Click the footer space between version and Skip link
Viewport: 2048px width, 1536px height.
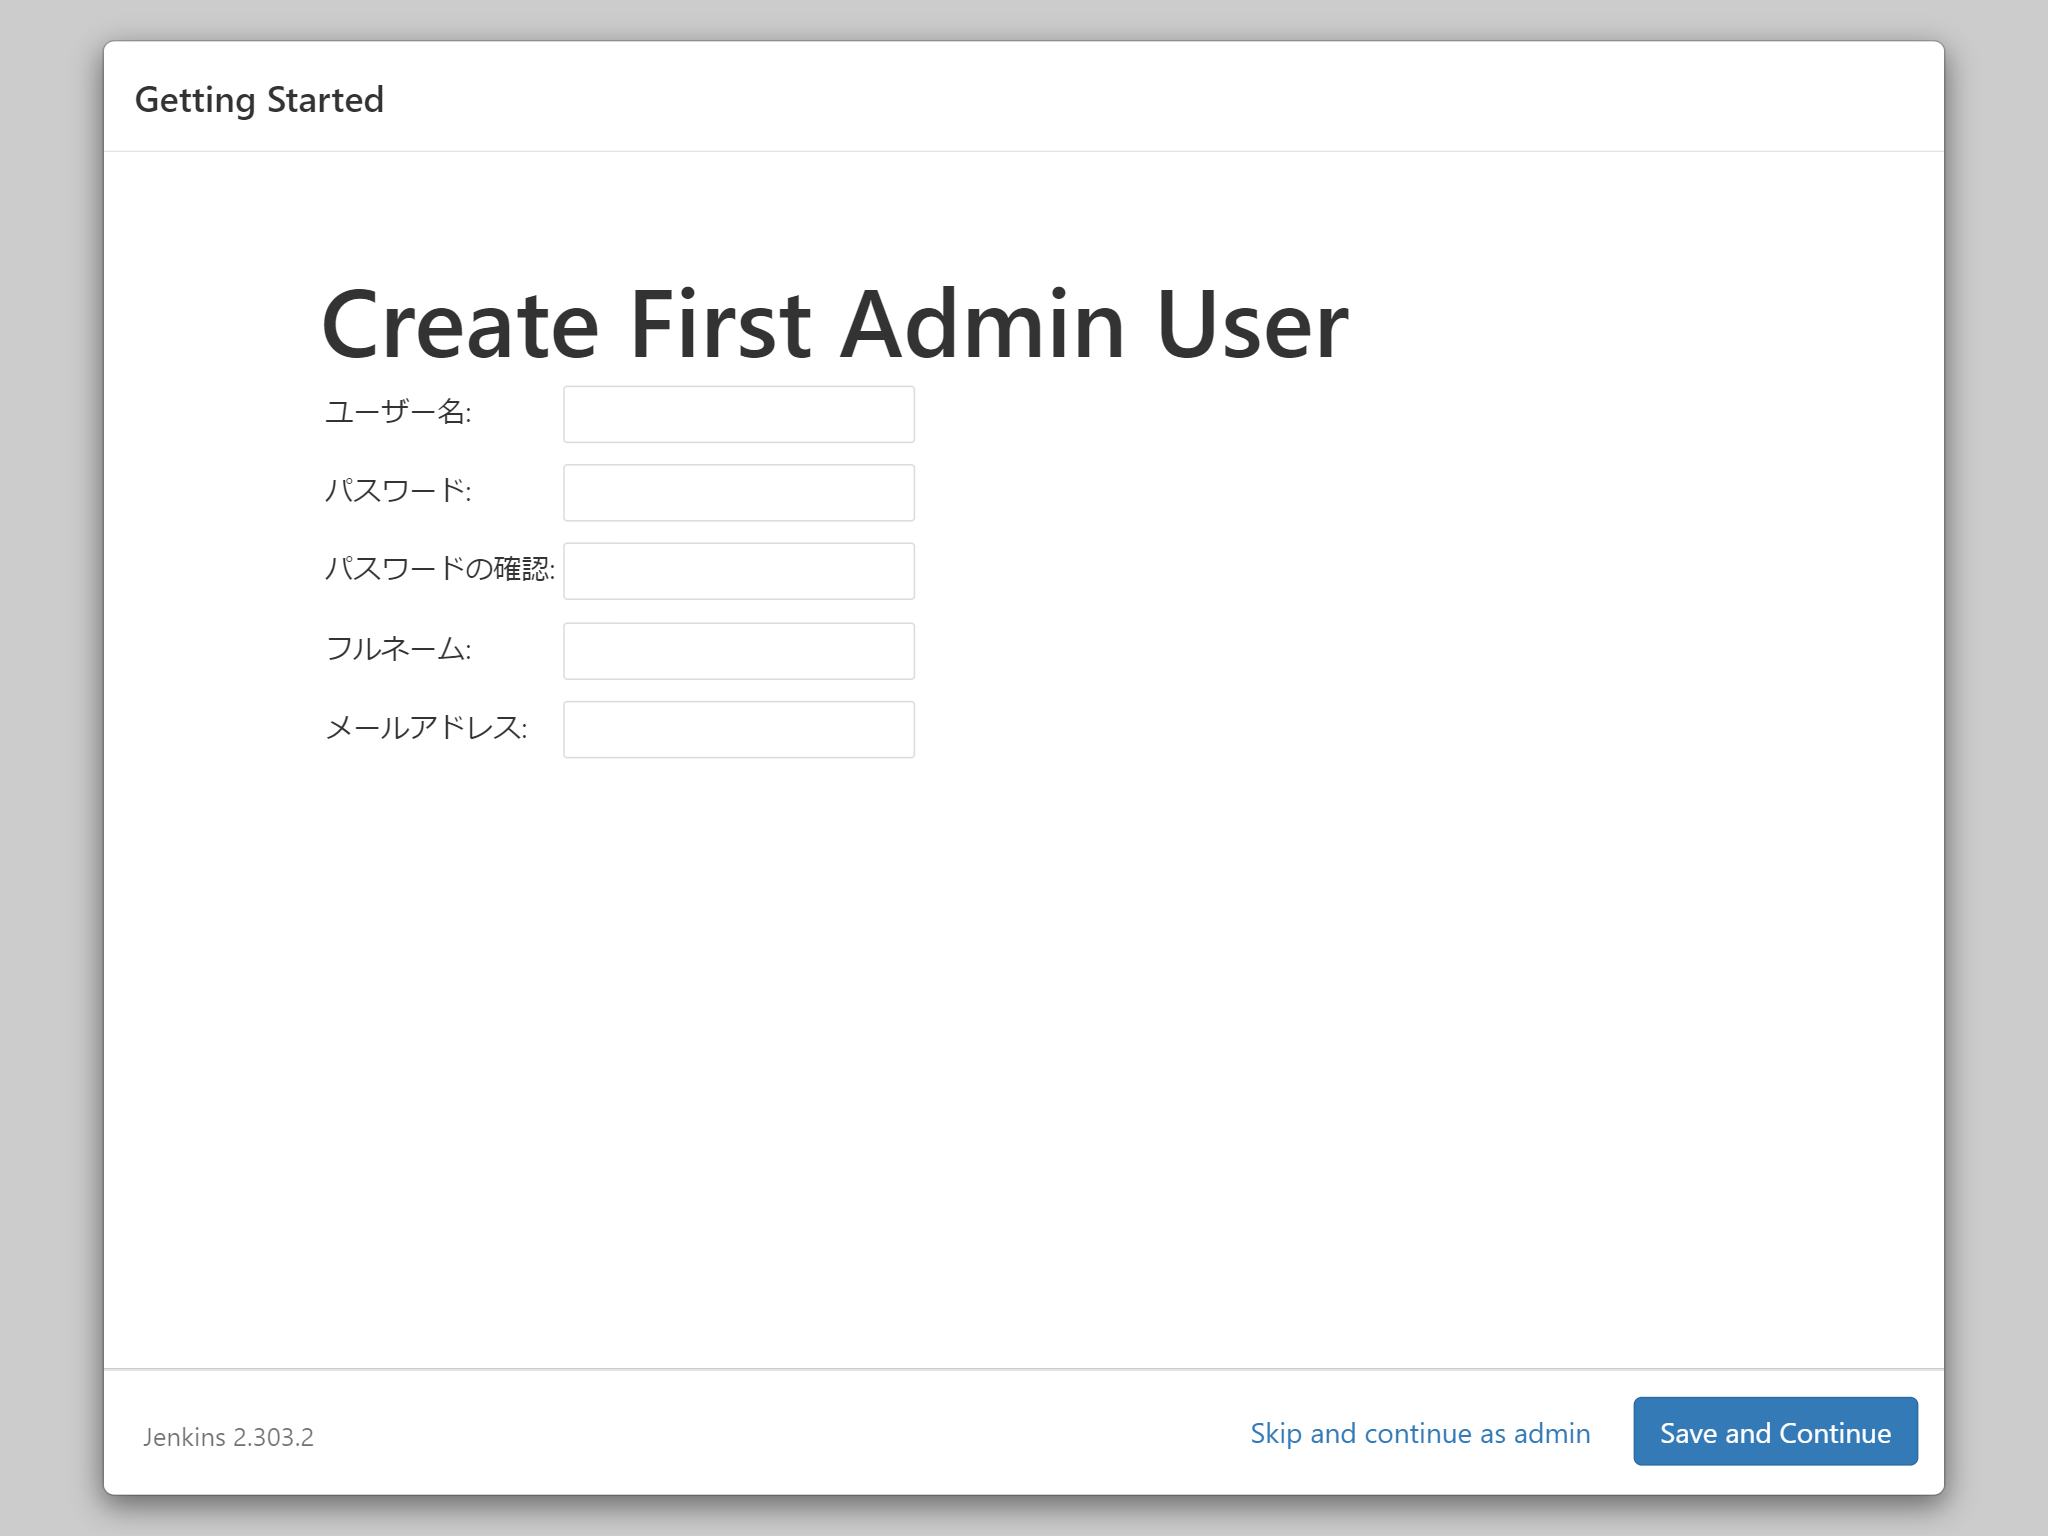pyautogui.click(x=780, y=1433)
